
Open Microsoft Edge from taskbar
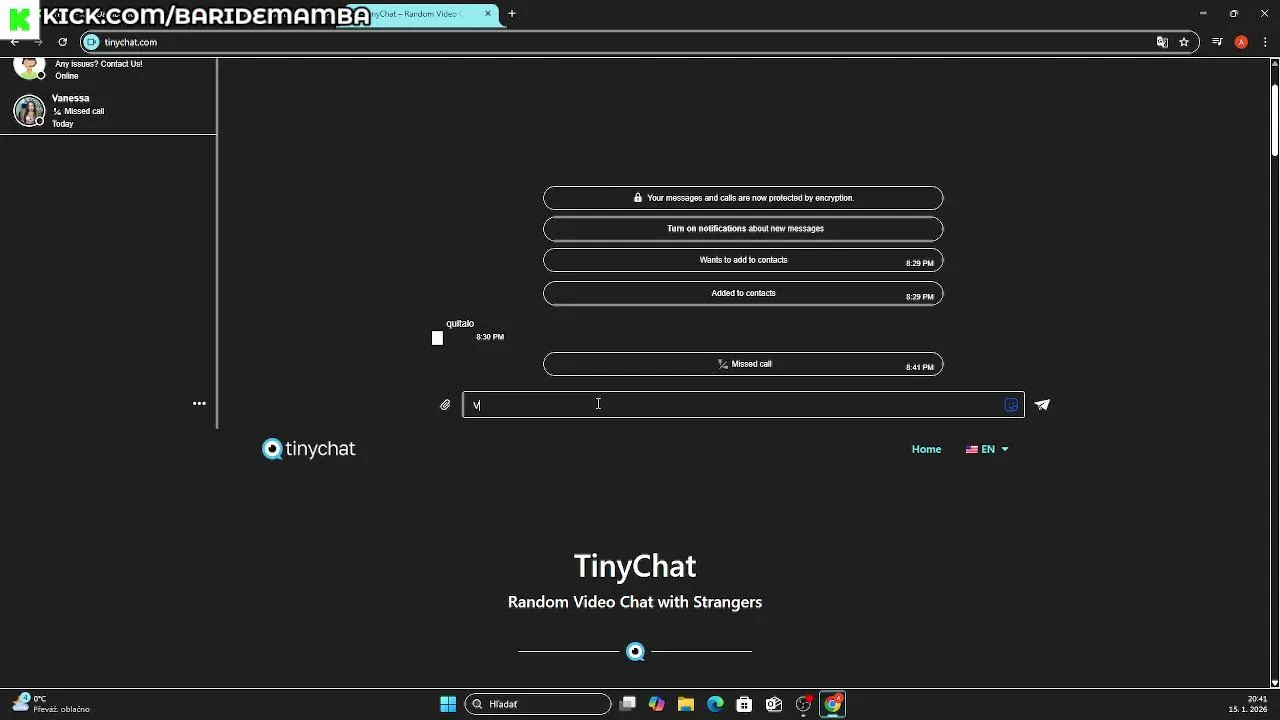[x=715, y=704]
